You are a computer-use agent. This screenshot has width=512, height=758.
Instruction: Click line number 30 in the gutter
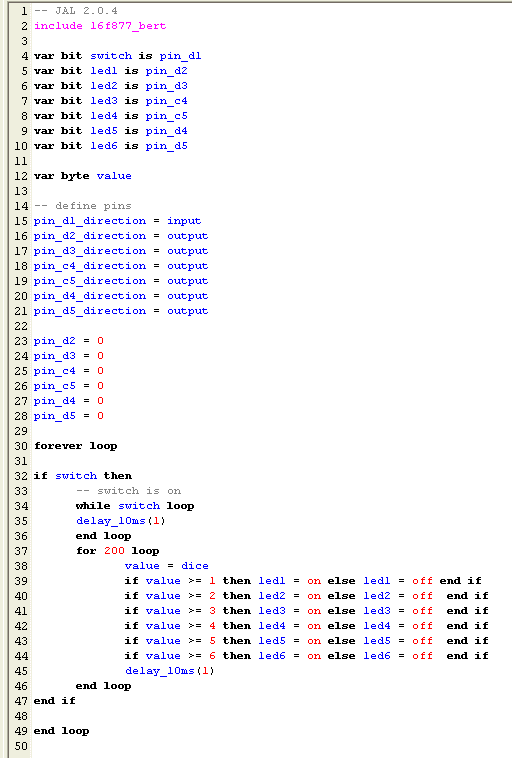(x=21, y=446)
